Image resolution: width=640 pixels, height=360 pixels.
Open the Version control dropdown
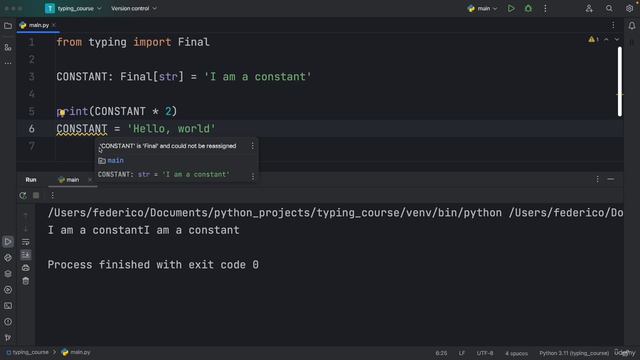[133, 8]
